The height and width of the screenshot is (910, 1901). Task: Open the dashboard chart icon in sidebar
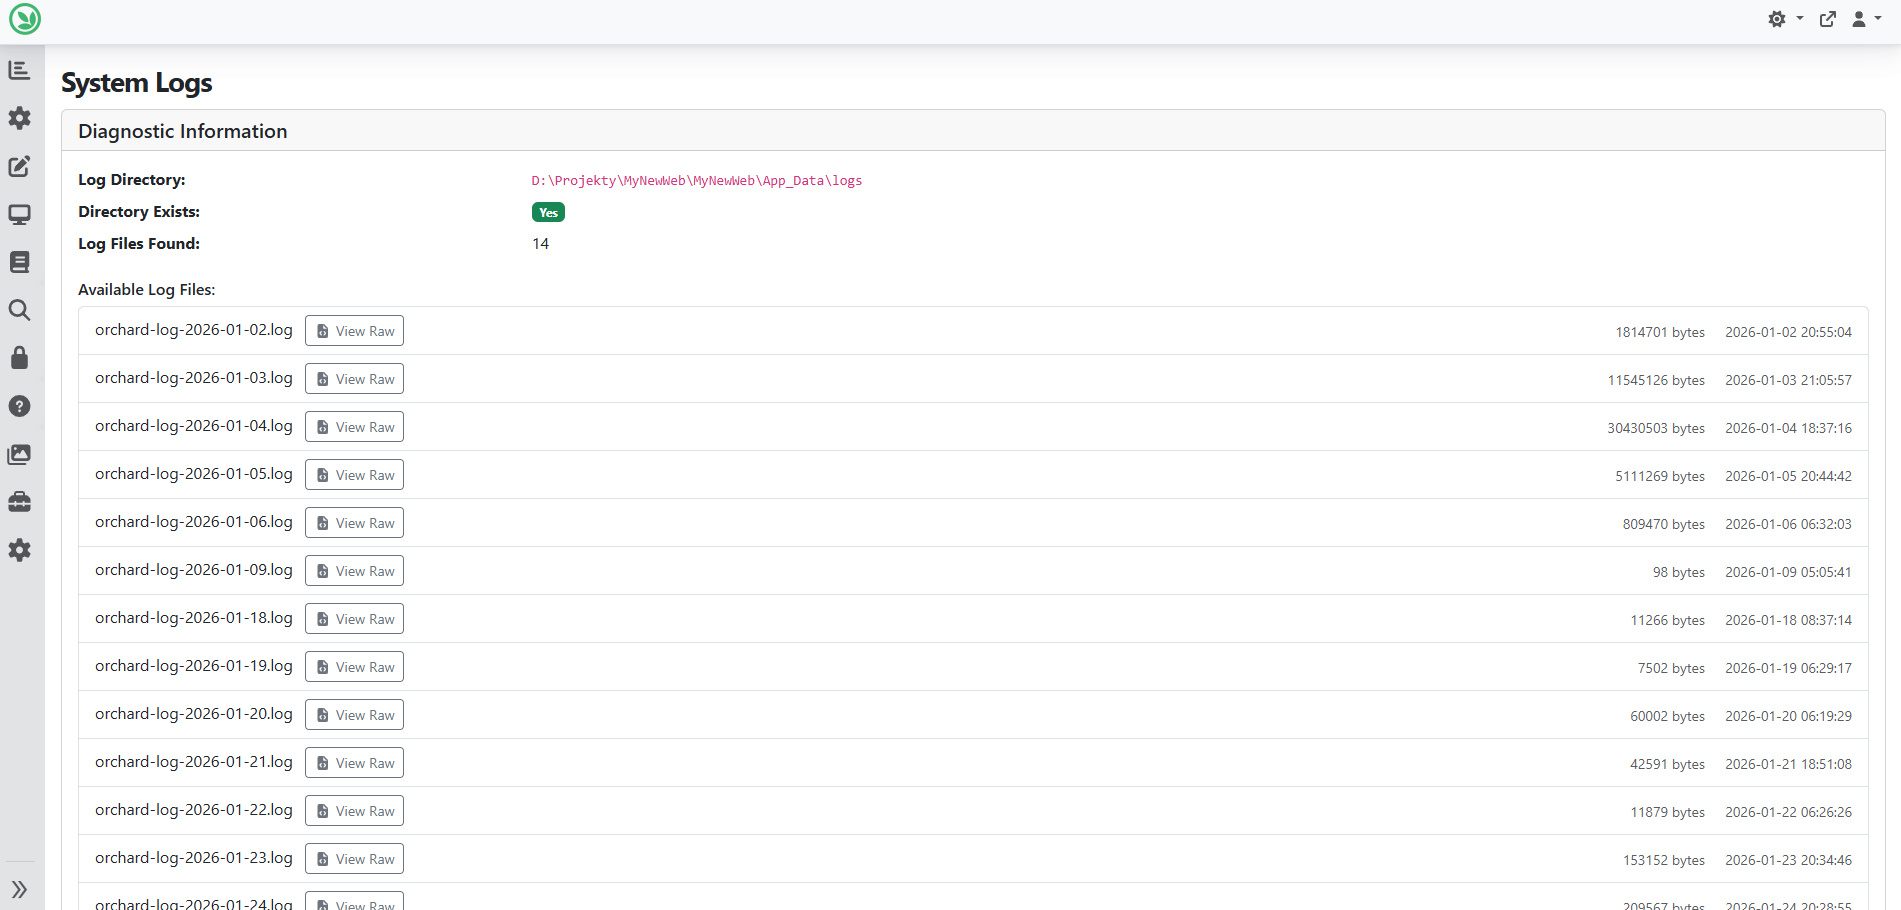[x=19, y=70]
